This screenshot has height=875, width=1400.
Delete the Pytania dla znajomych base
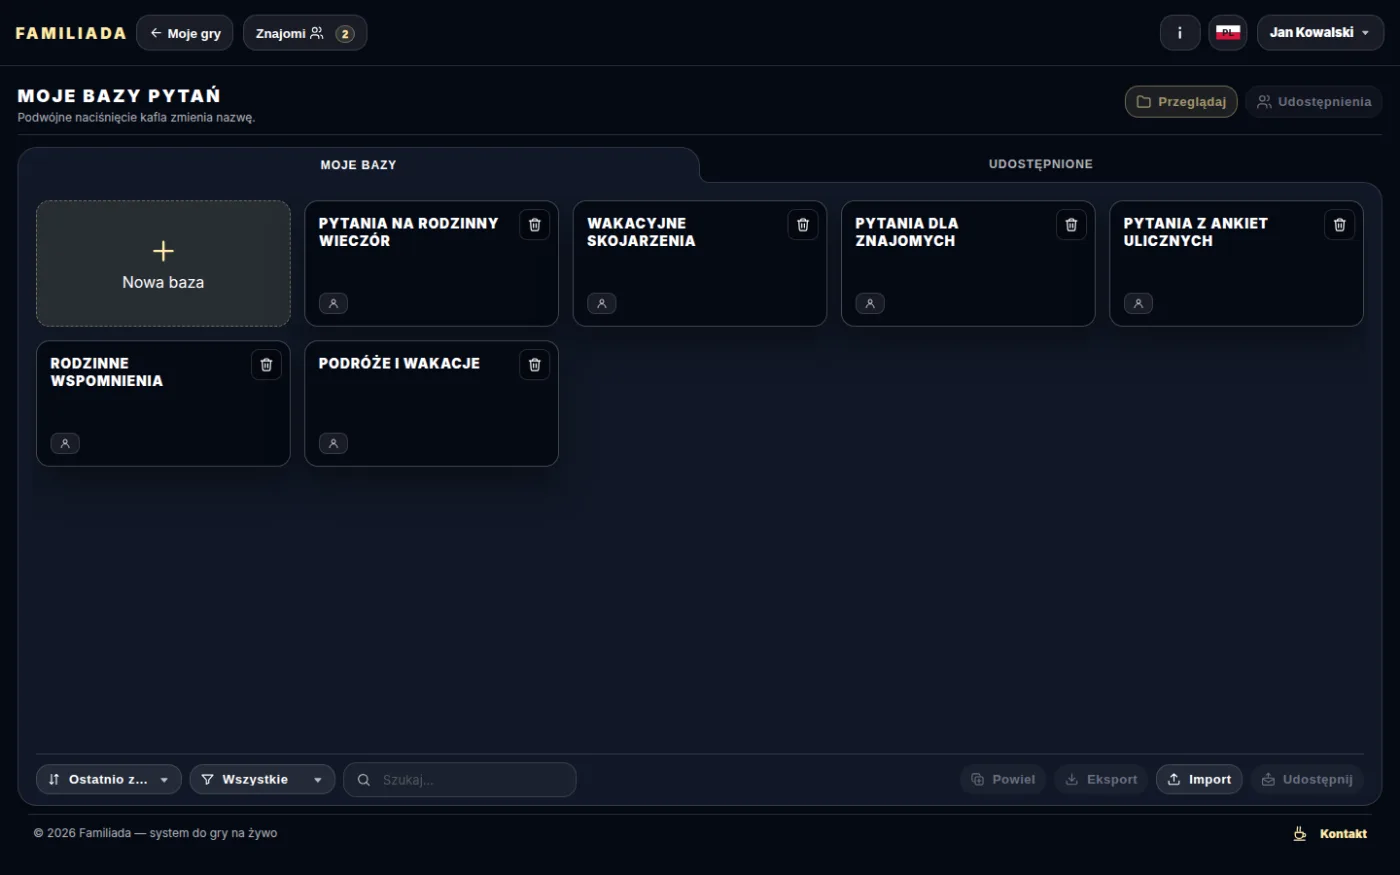coord(1071,225)
